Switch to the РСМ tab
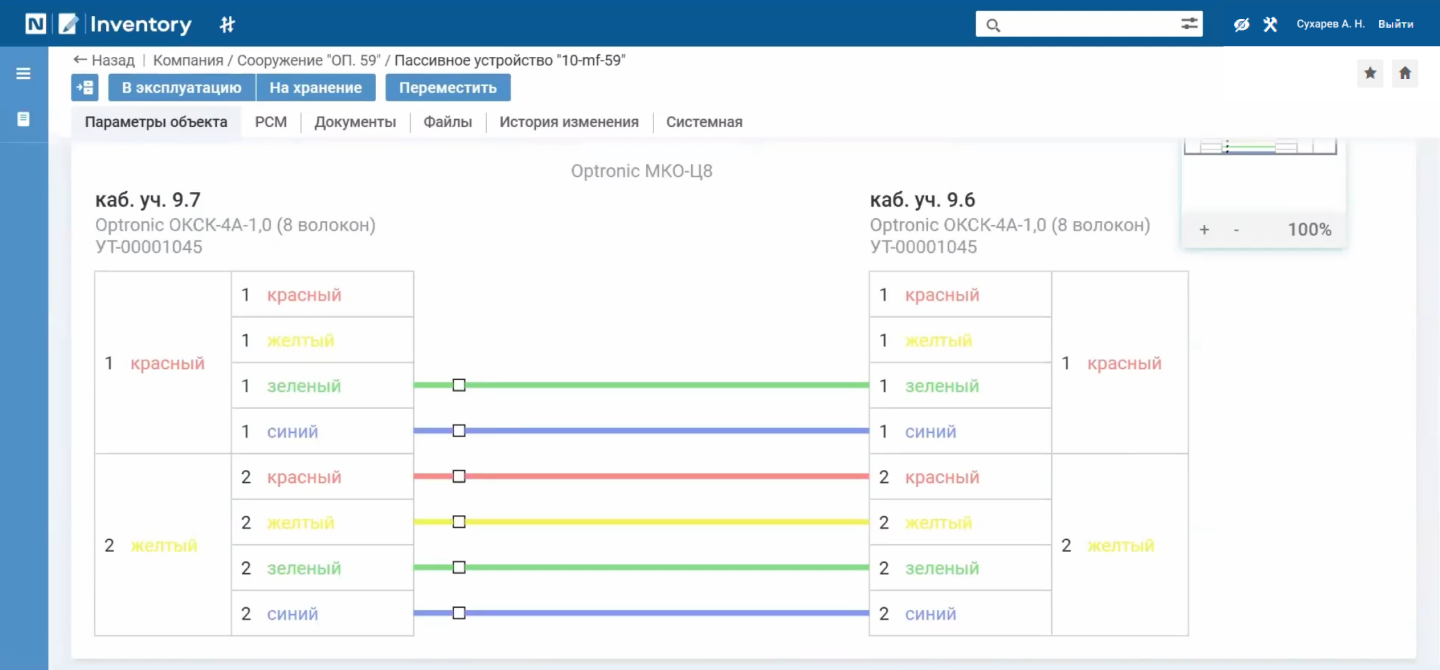 pos(271,122)
